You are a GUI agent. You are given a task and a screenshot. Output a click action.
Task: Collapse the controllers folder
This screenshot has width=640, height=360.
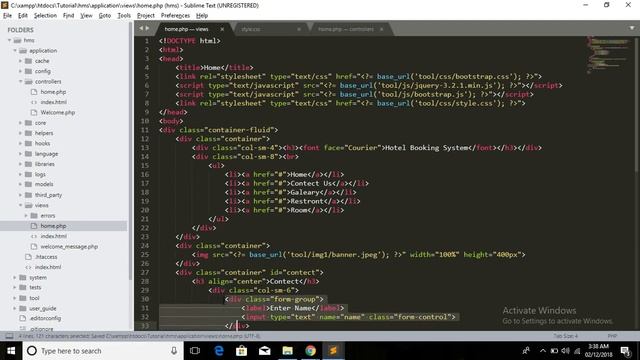tap(20, 82)
